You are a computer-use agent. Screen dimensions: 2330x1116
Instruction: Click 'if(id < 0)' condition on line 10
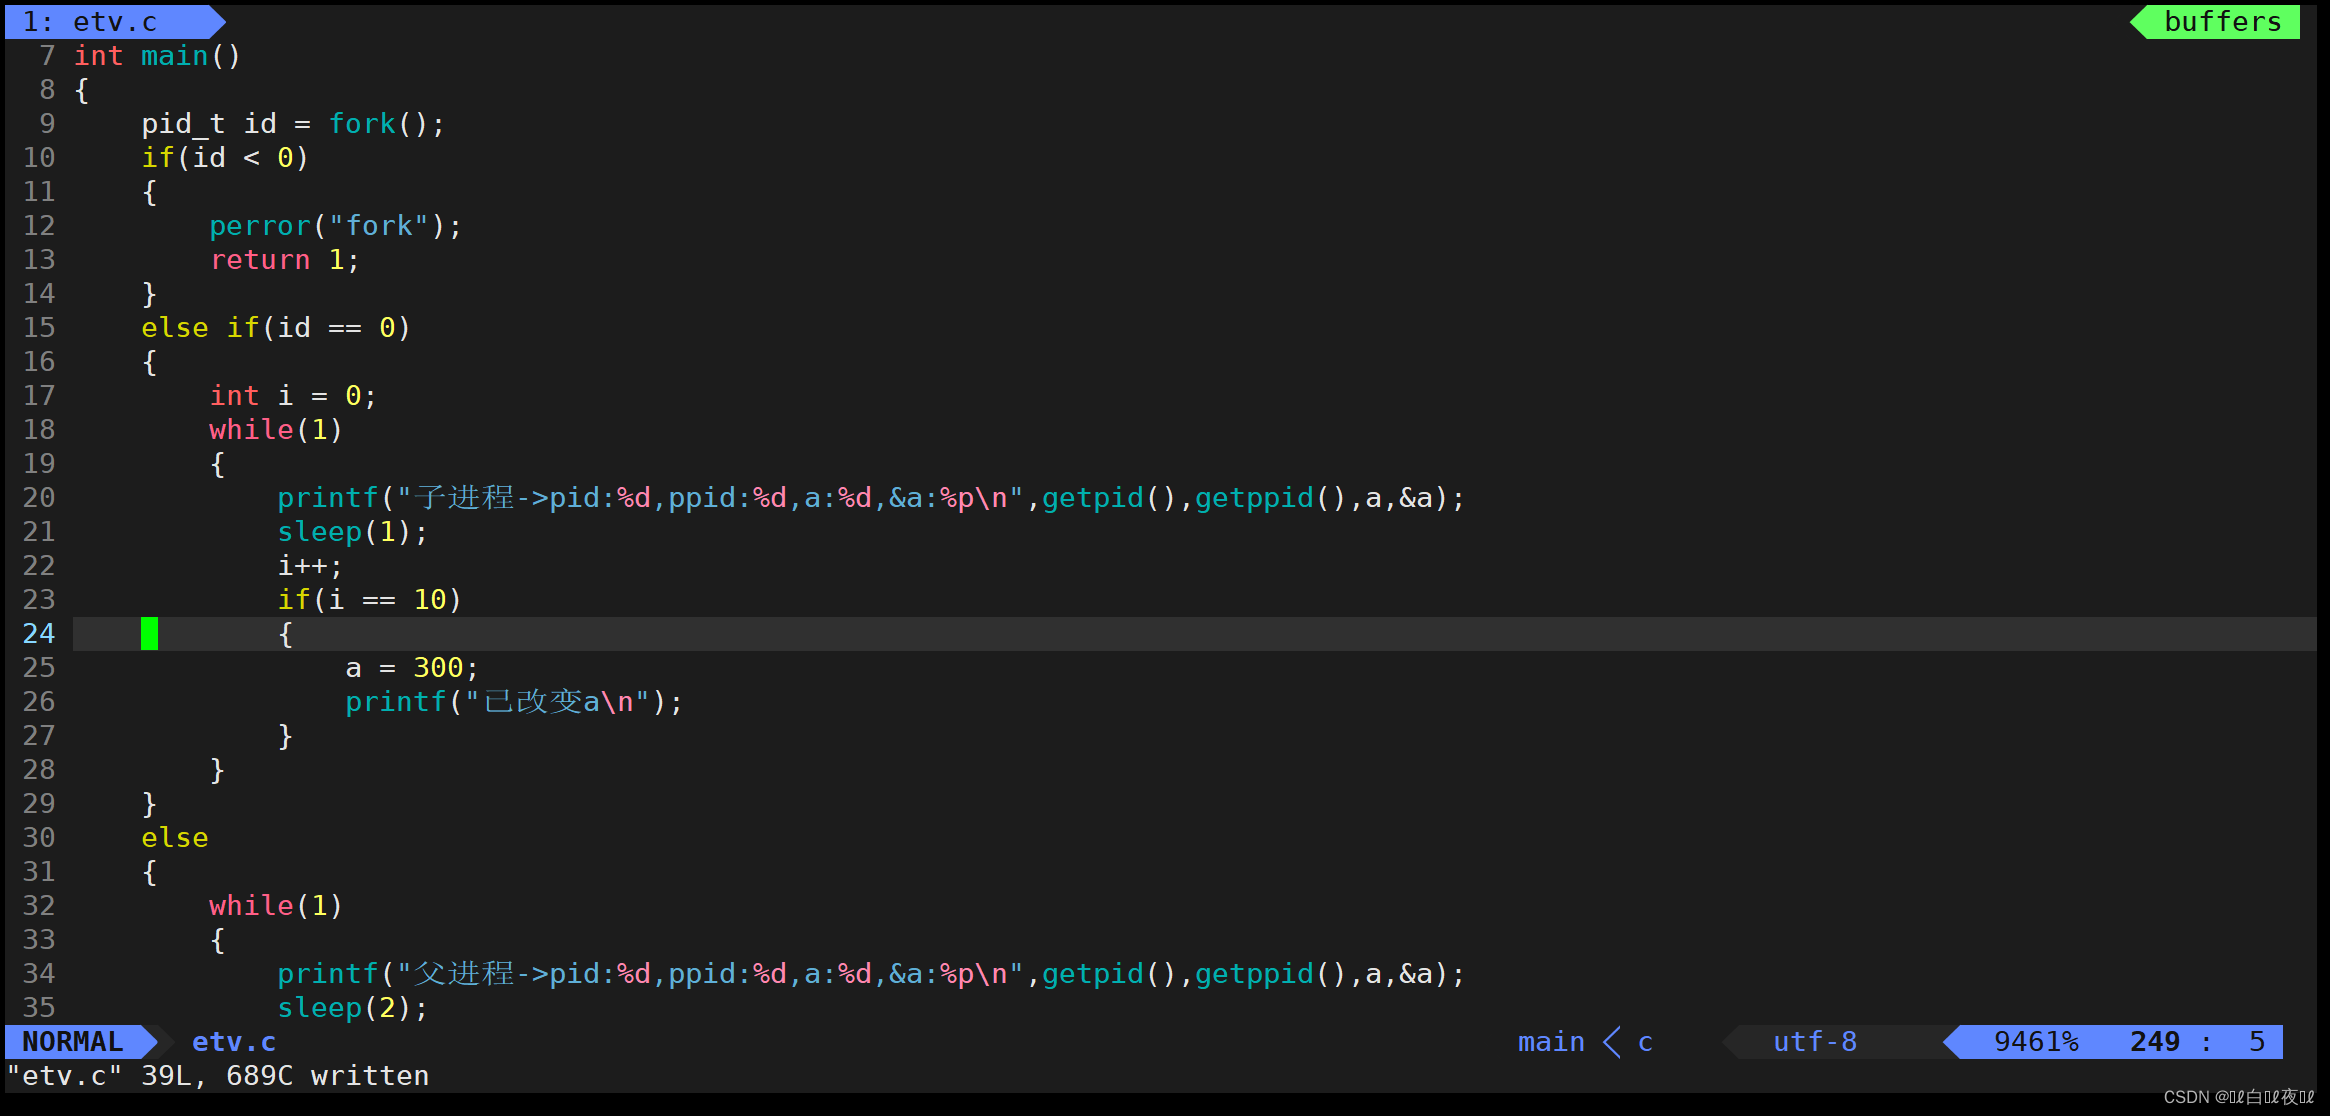click(225, 158)
